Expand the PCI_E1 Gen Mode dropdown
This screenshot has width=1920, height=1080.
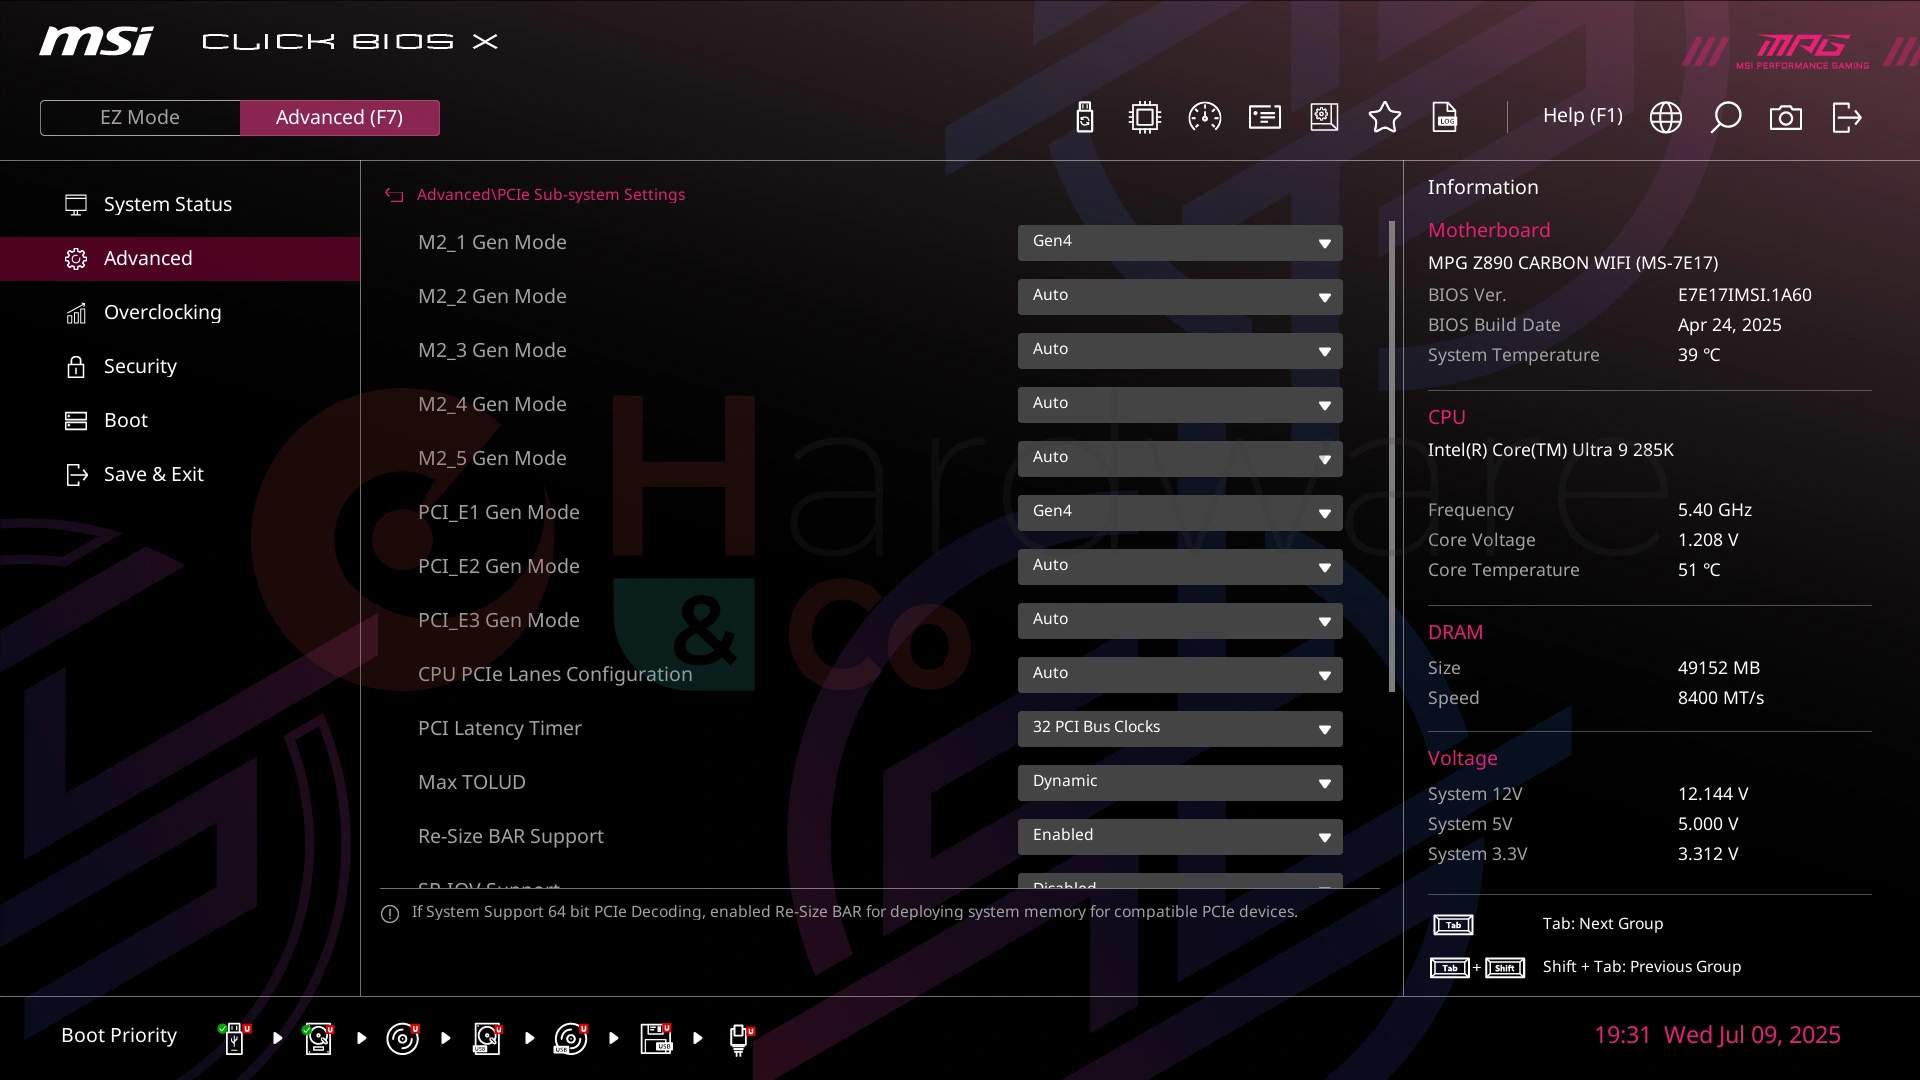(1180, 512)
